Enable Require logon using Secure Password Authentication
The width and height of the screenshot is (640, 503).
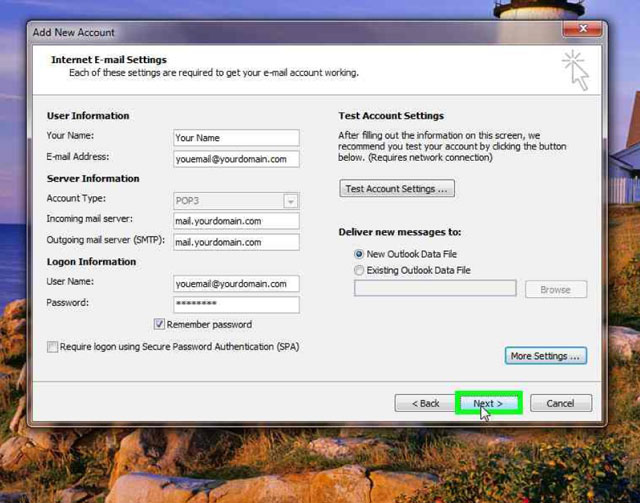52,347
